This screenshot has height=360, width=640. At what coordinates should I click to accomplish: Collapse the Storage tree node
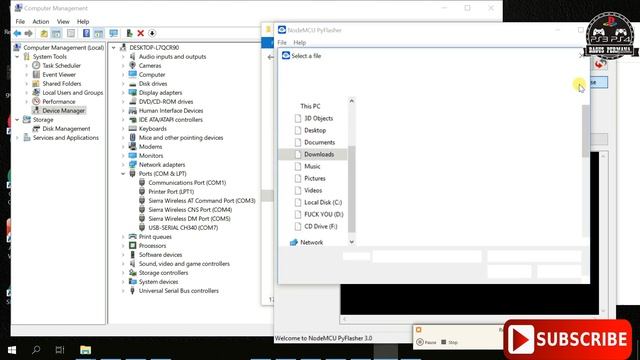tap(17, 120)
